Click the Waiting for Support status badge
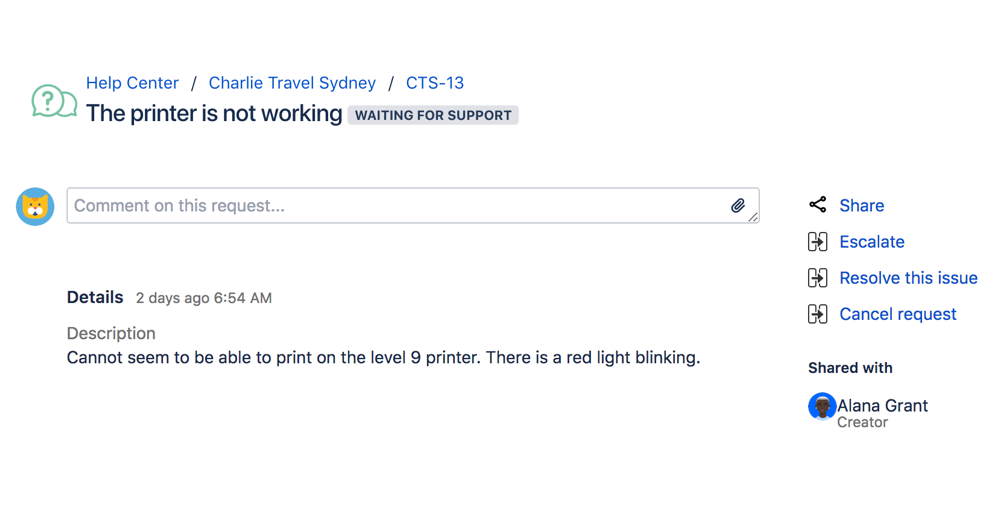 [433, 115]
